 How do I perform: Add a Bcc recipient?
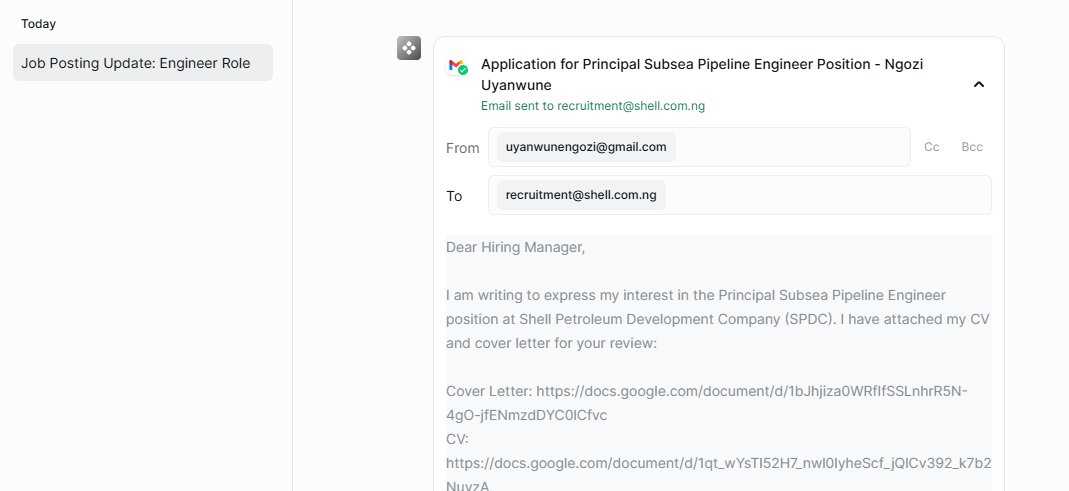[972, 147]
